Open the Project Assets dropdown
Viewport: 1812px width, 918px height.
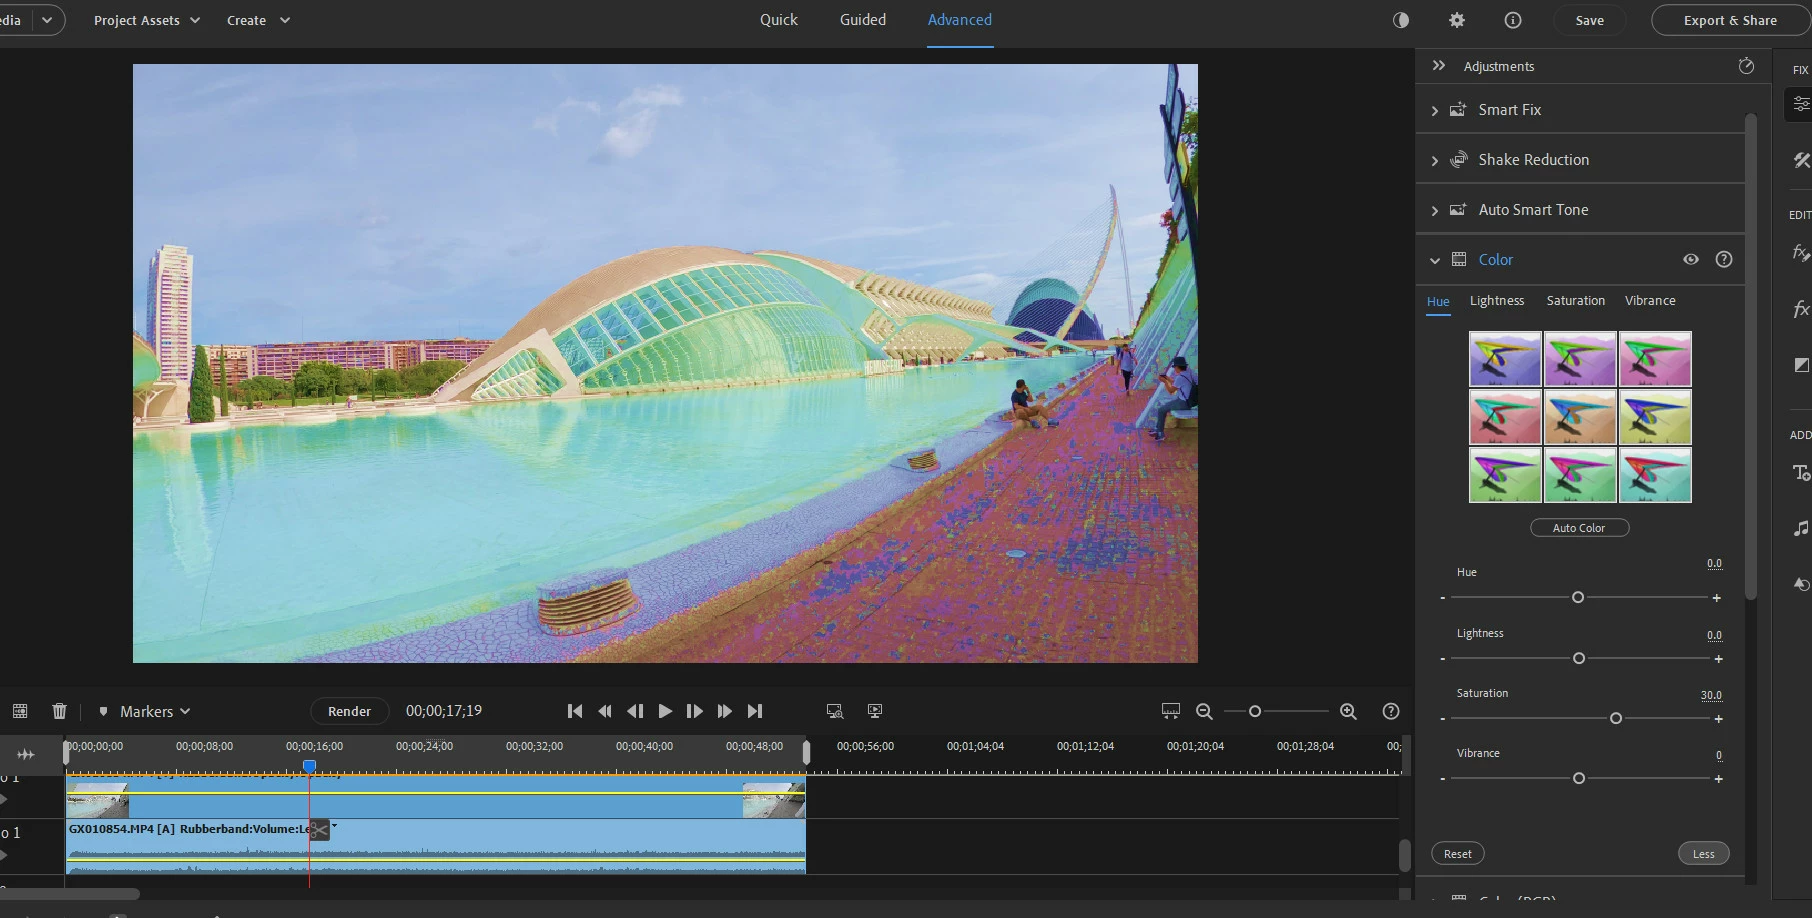147,20
